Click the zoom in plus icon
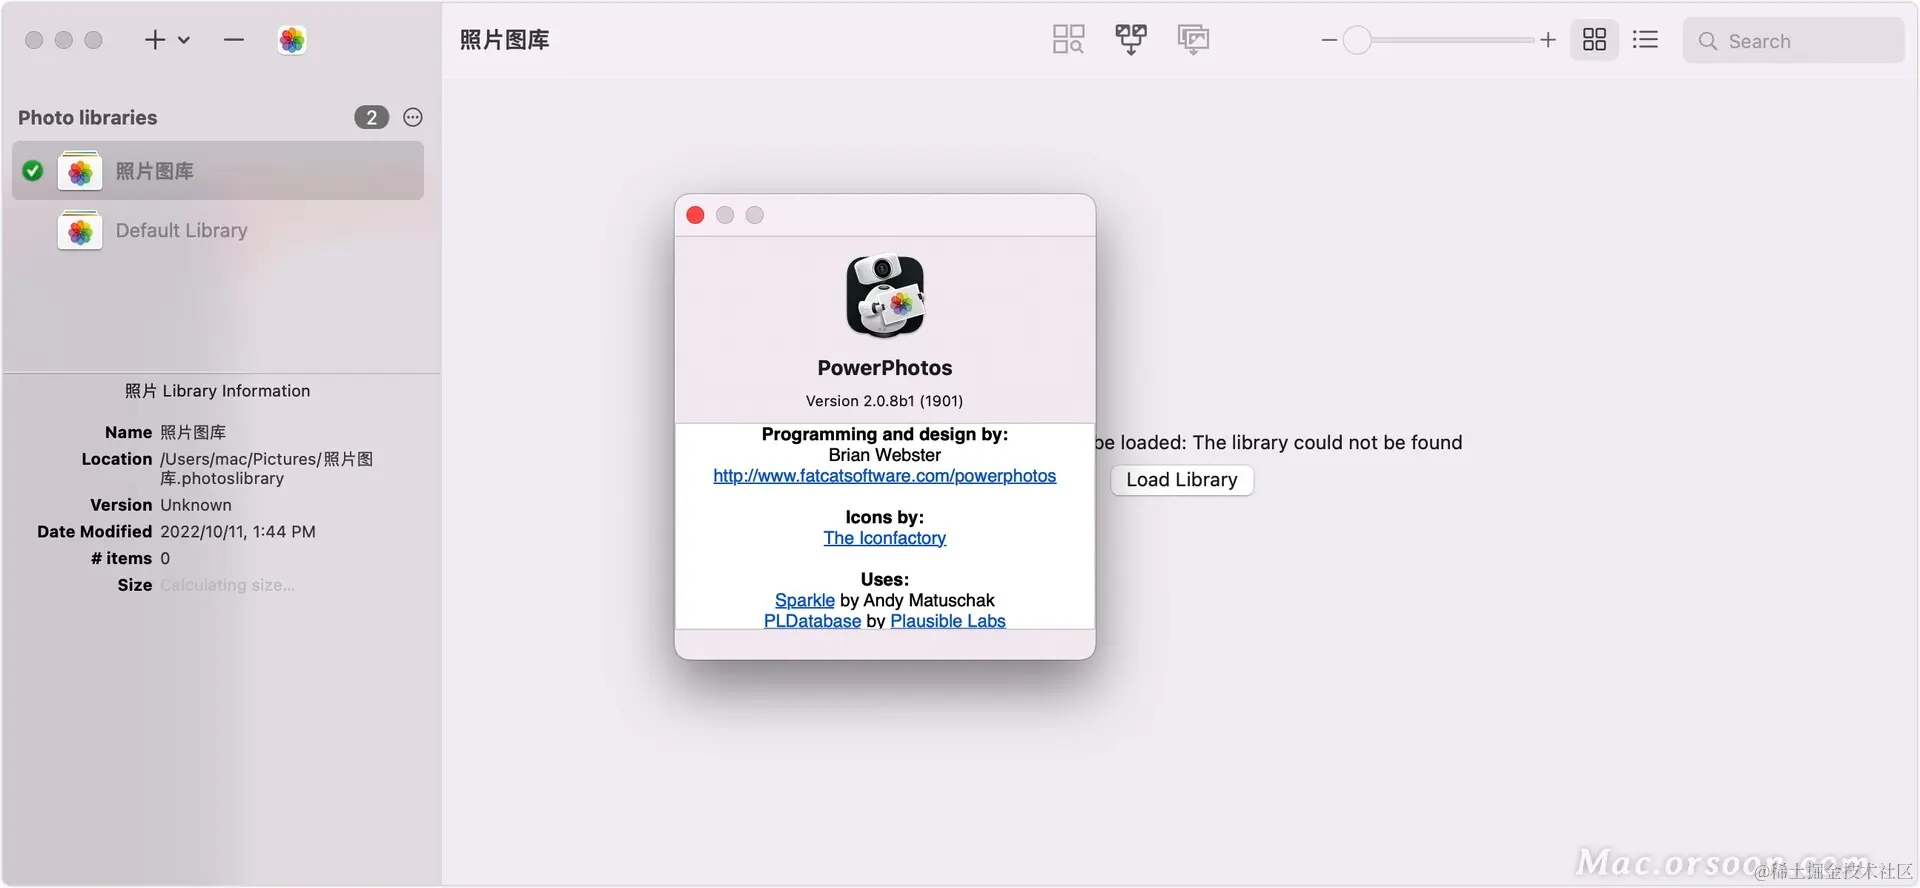Screen dimensions: 1920x888 coord(1548,40)
